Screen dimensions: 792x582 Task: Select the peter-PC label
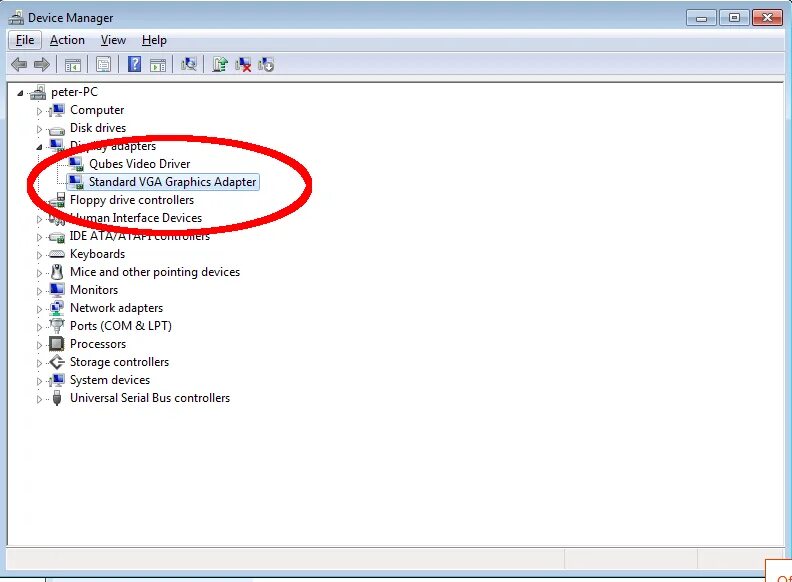(74, 92)
